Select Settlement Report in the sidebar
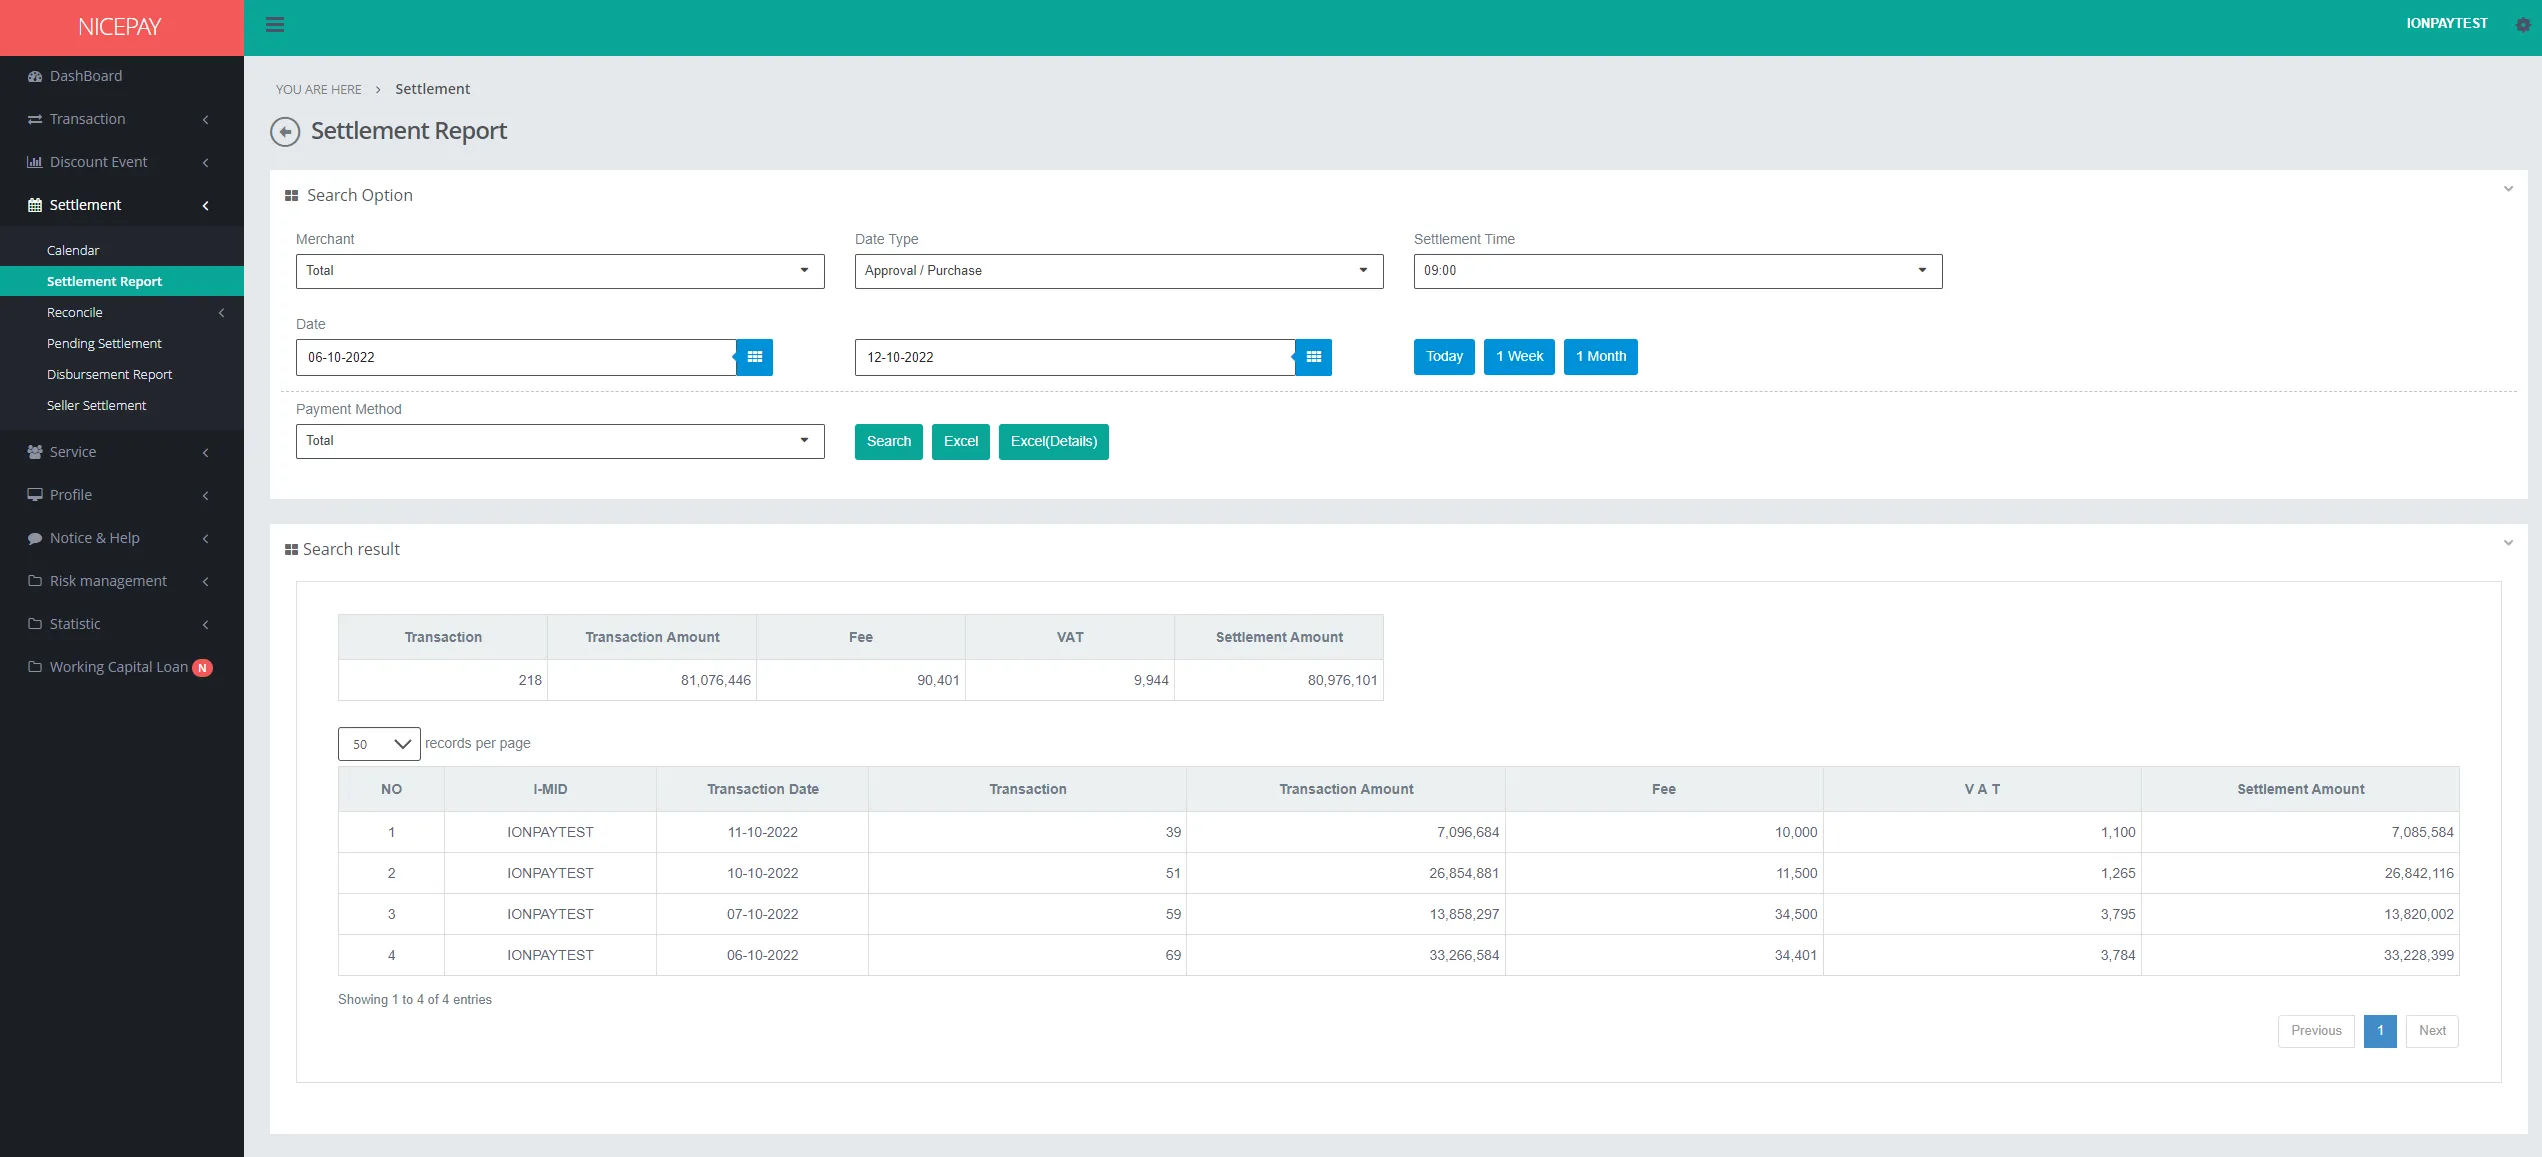2542x1157 pixels. (x=122, y=282)
